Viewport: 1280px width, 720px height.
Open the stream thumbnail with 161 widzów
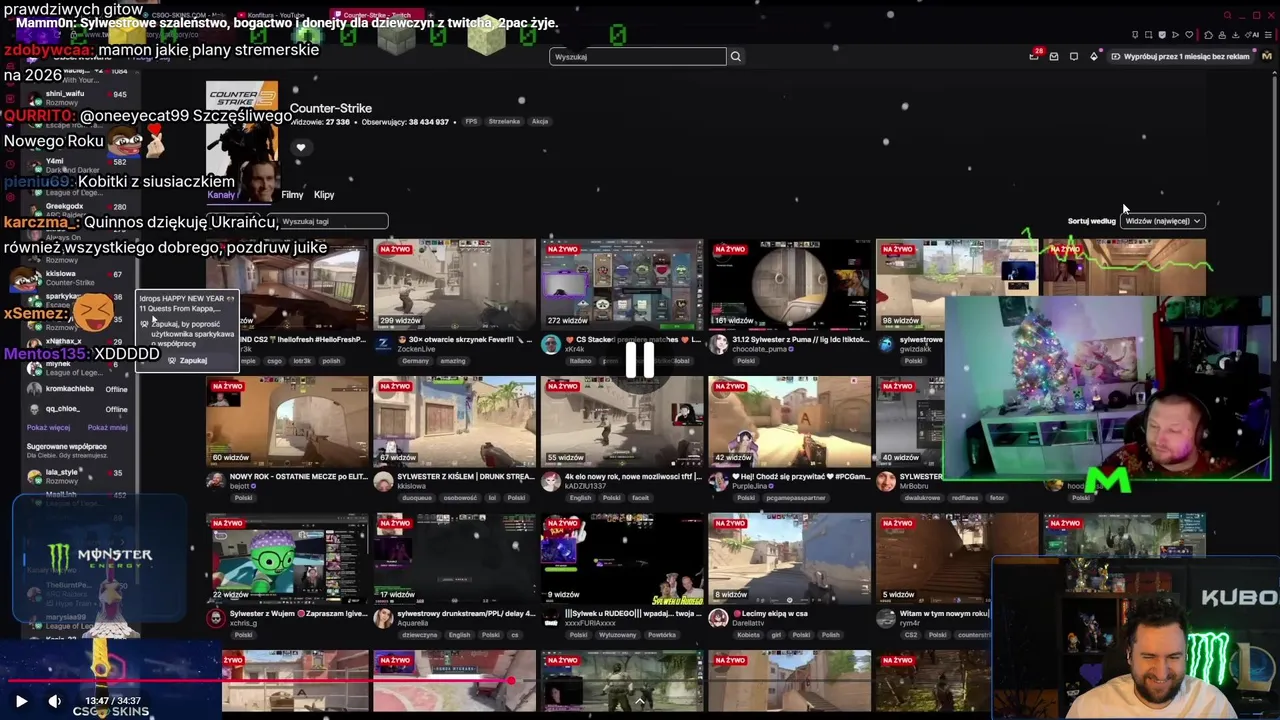point(789,284)
